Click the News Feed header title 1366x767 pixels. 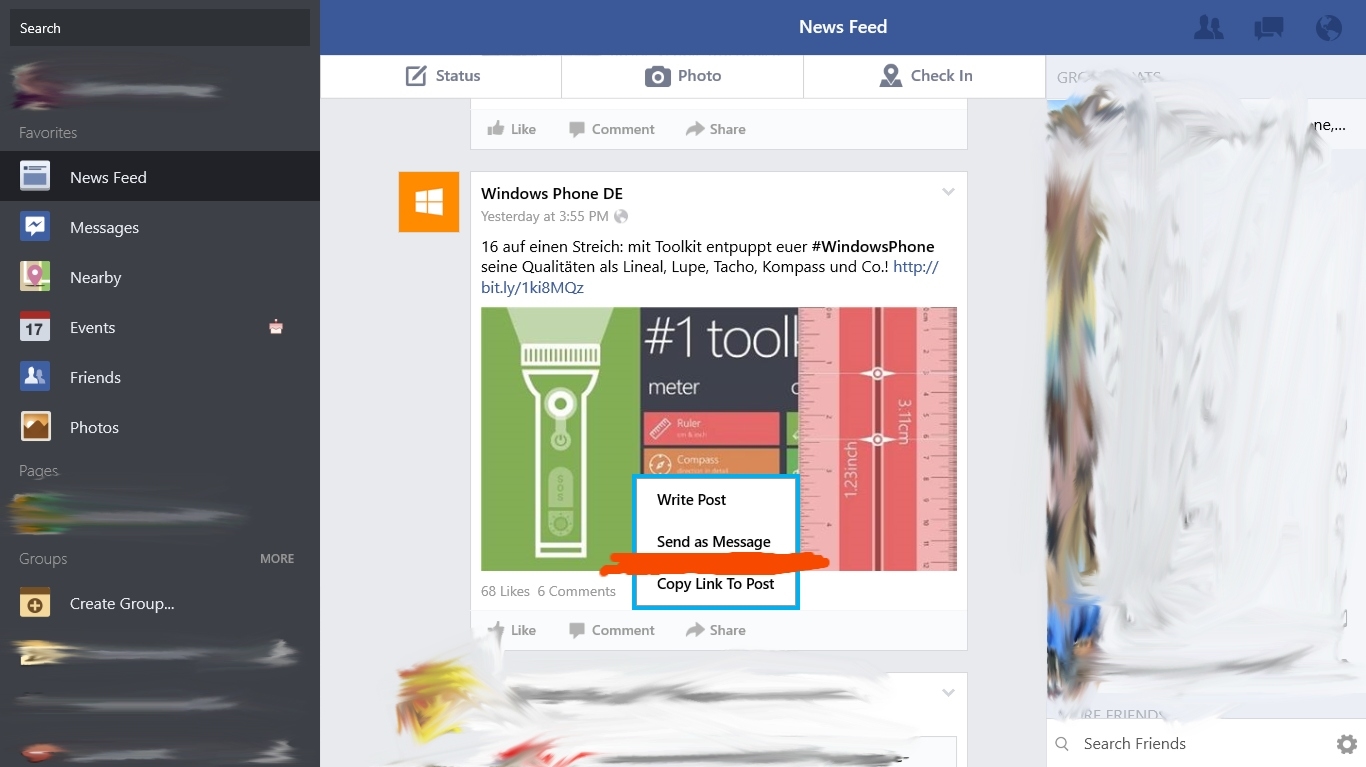click(843, 27)
